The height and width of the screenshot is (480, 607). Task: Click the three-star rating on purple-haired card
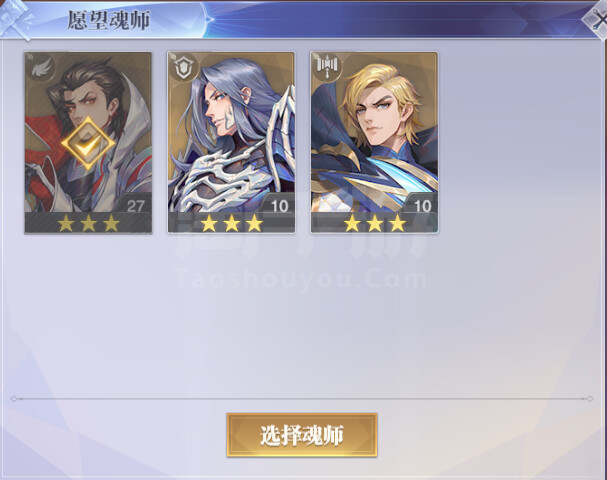231,223
